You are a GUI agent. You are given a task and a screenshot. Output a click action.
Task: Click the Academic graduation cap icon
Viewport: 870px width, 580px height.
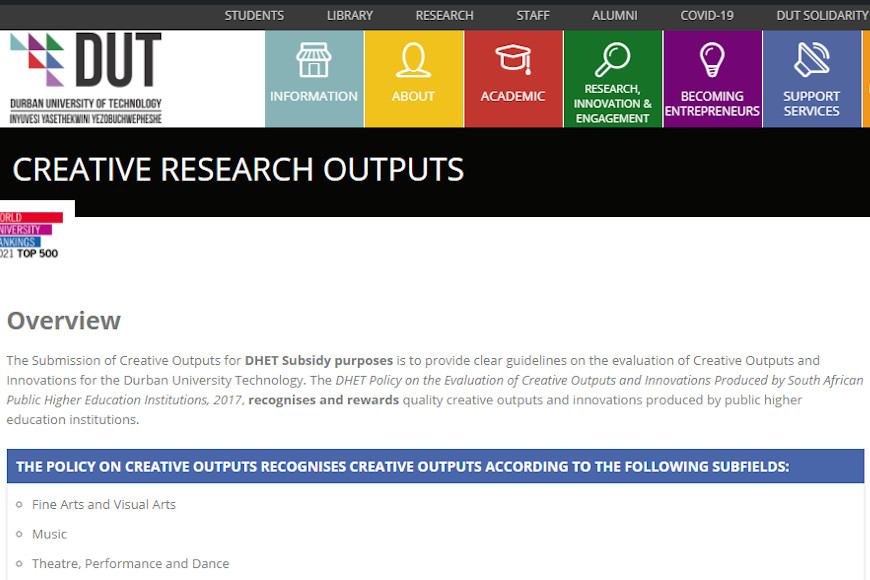(x=513, y=59)
